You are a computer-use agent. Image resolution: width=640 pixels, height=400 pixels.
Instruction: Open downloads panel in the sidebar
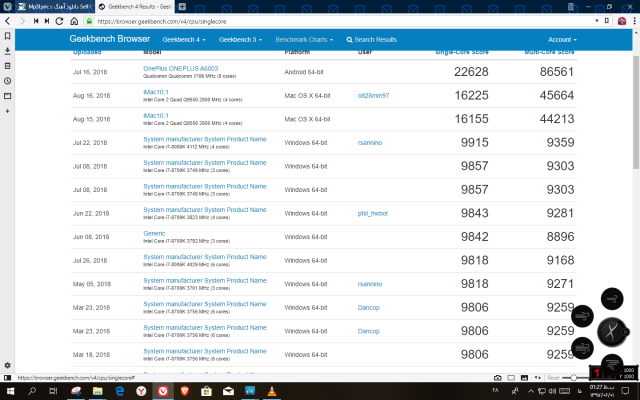click(x=8, y=50)
